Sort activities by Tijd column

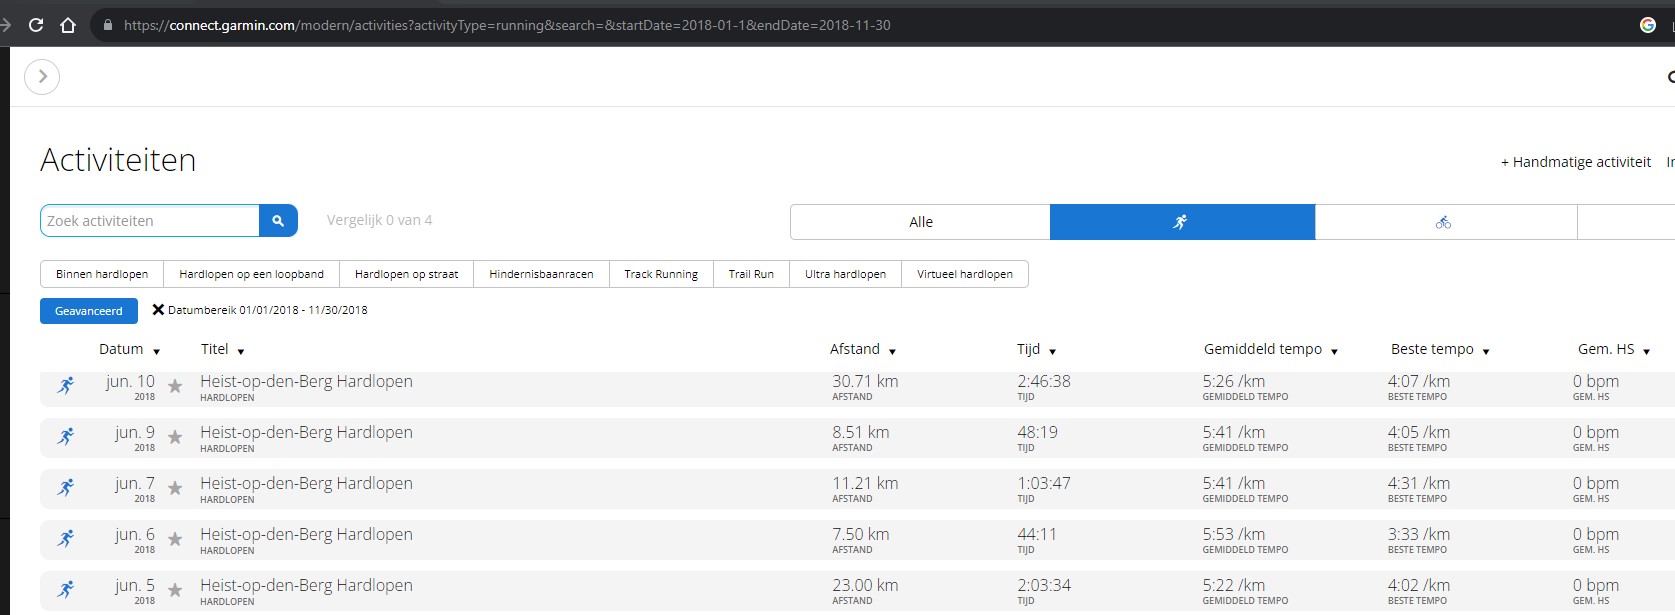[x=1037, y=349]
